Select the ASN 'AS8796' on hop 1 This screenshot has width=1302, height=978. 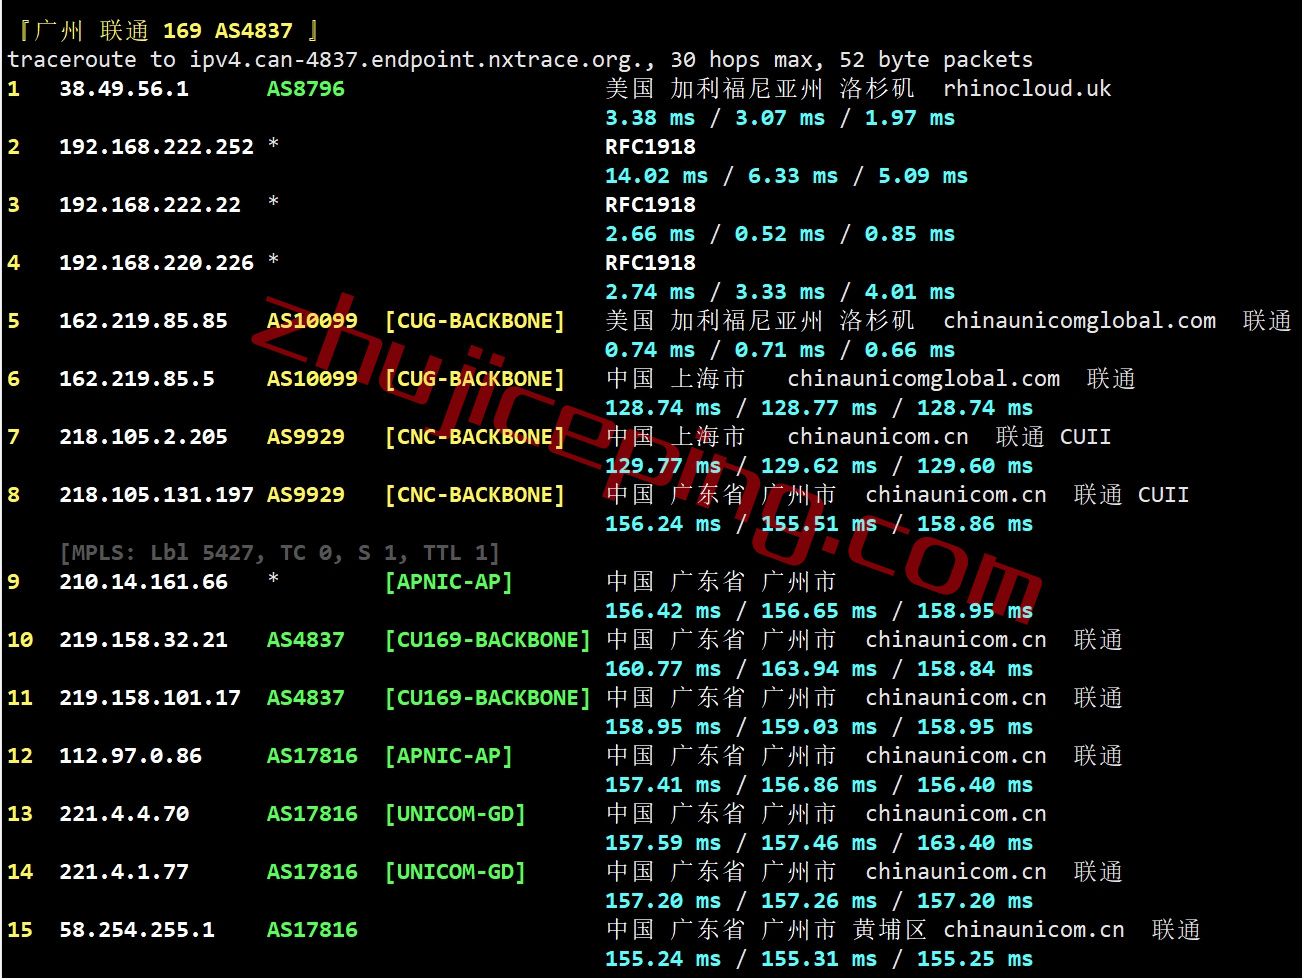point(306,89)
